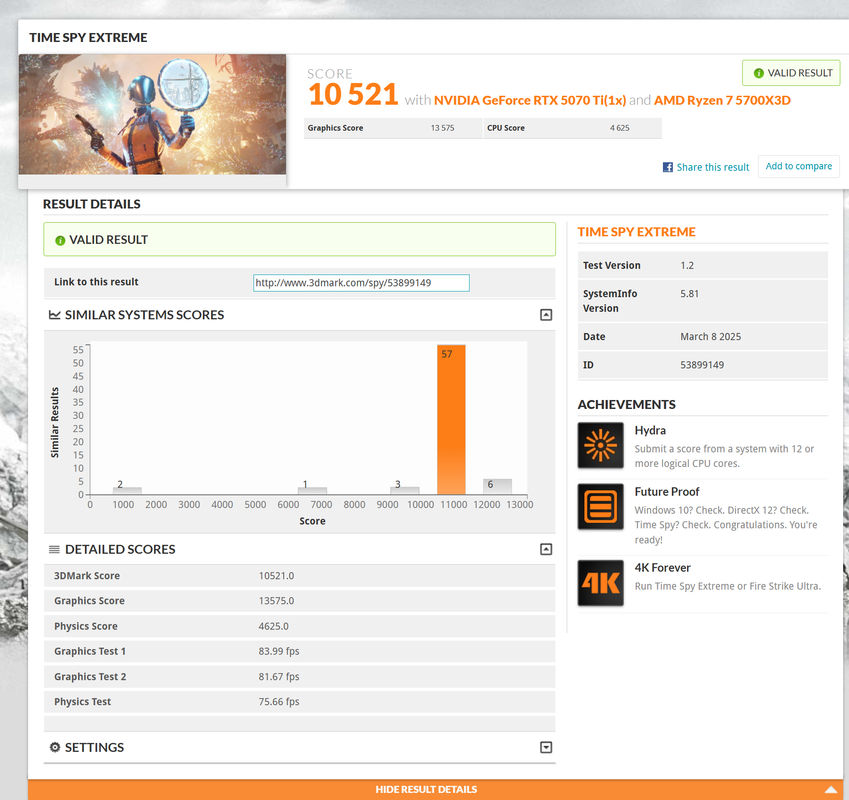Click the ID value 53899149

702,365
